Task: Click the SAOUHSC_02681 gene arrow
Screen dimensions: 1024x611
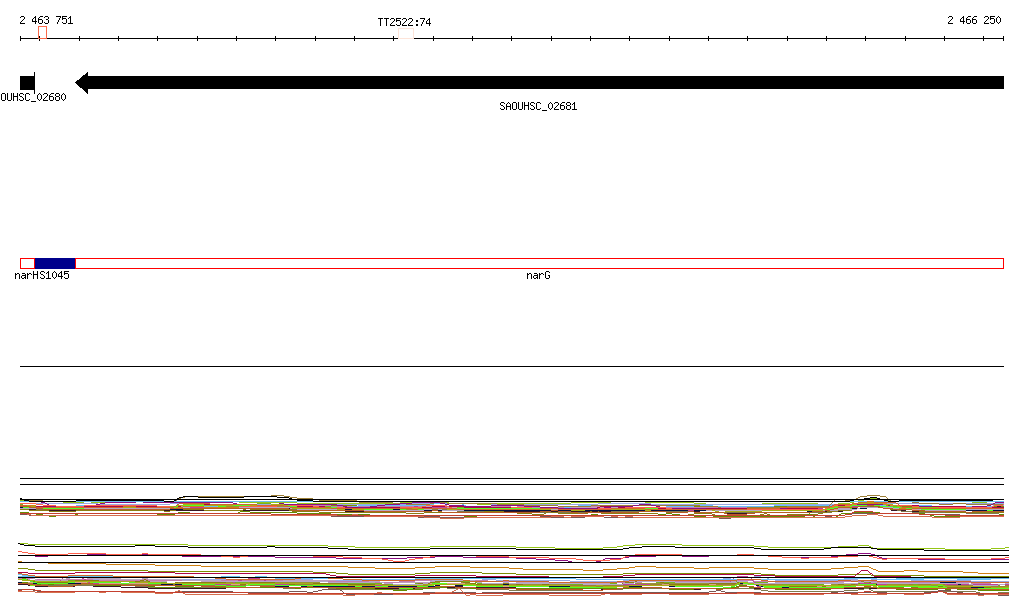Action: 539,82
